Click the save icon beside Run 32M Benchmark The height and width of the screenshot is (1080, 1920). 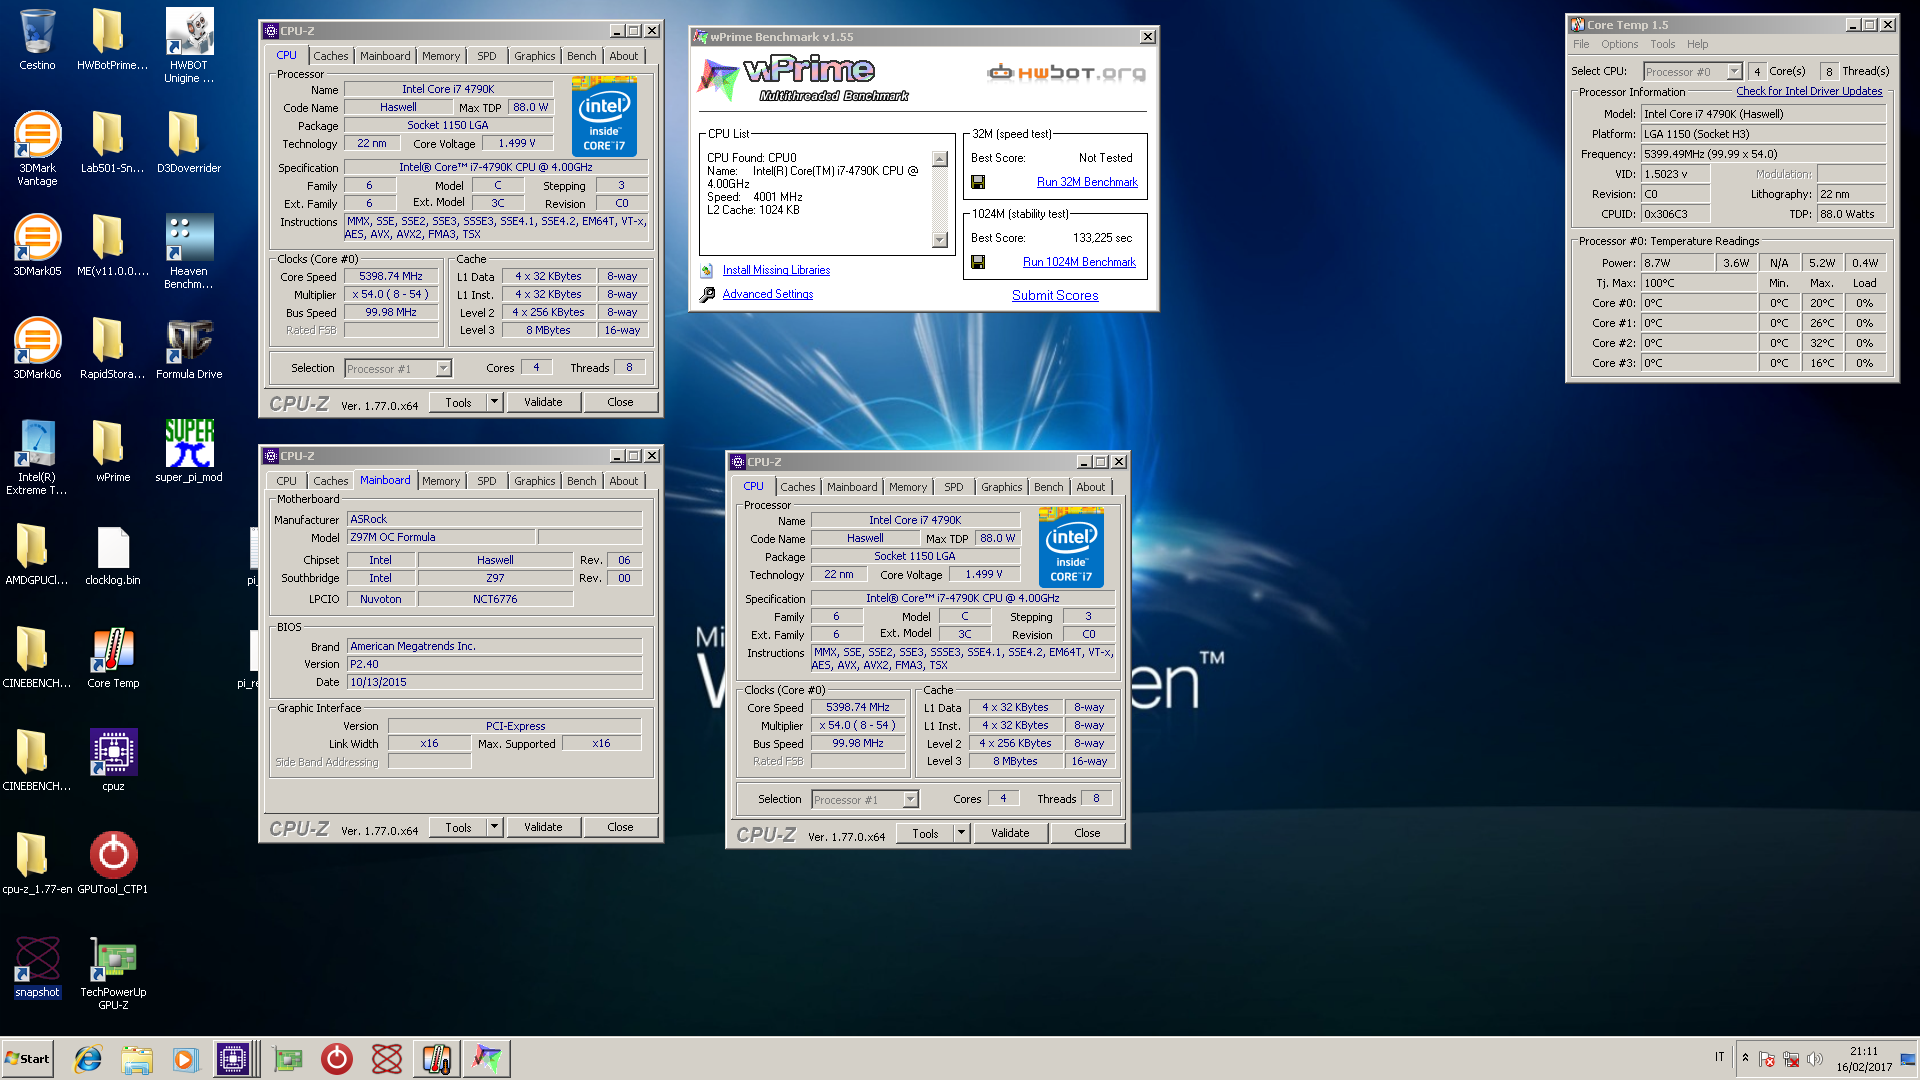(978, 182)
